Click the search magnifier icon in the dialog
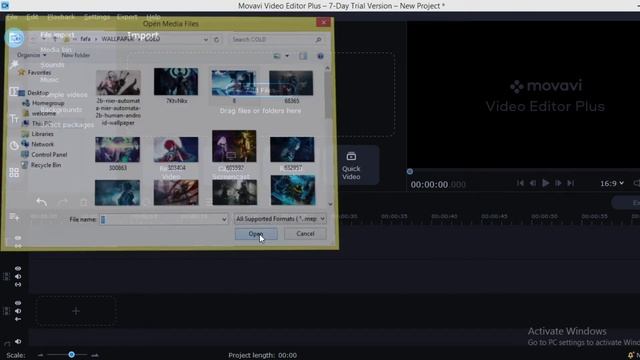The height and width of the screenshot is (360, 640). tap(318, 40)
